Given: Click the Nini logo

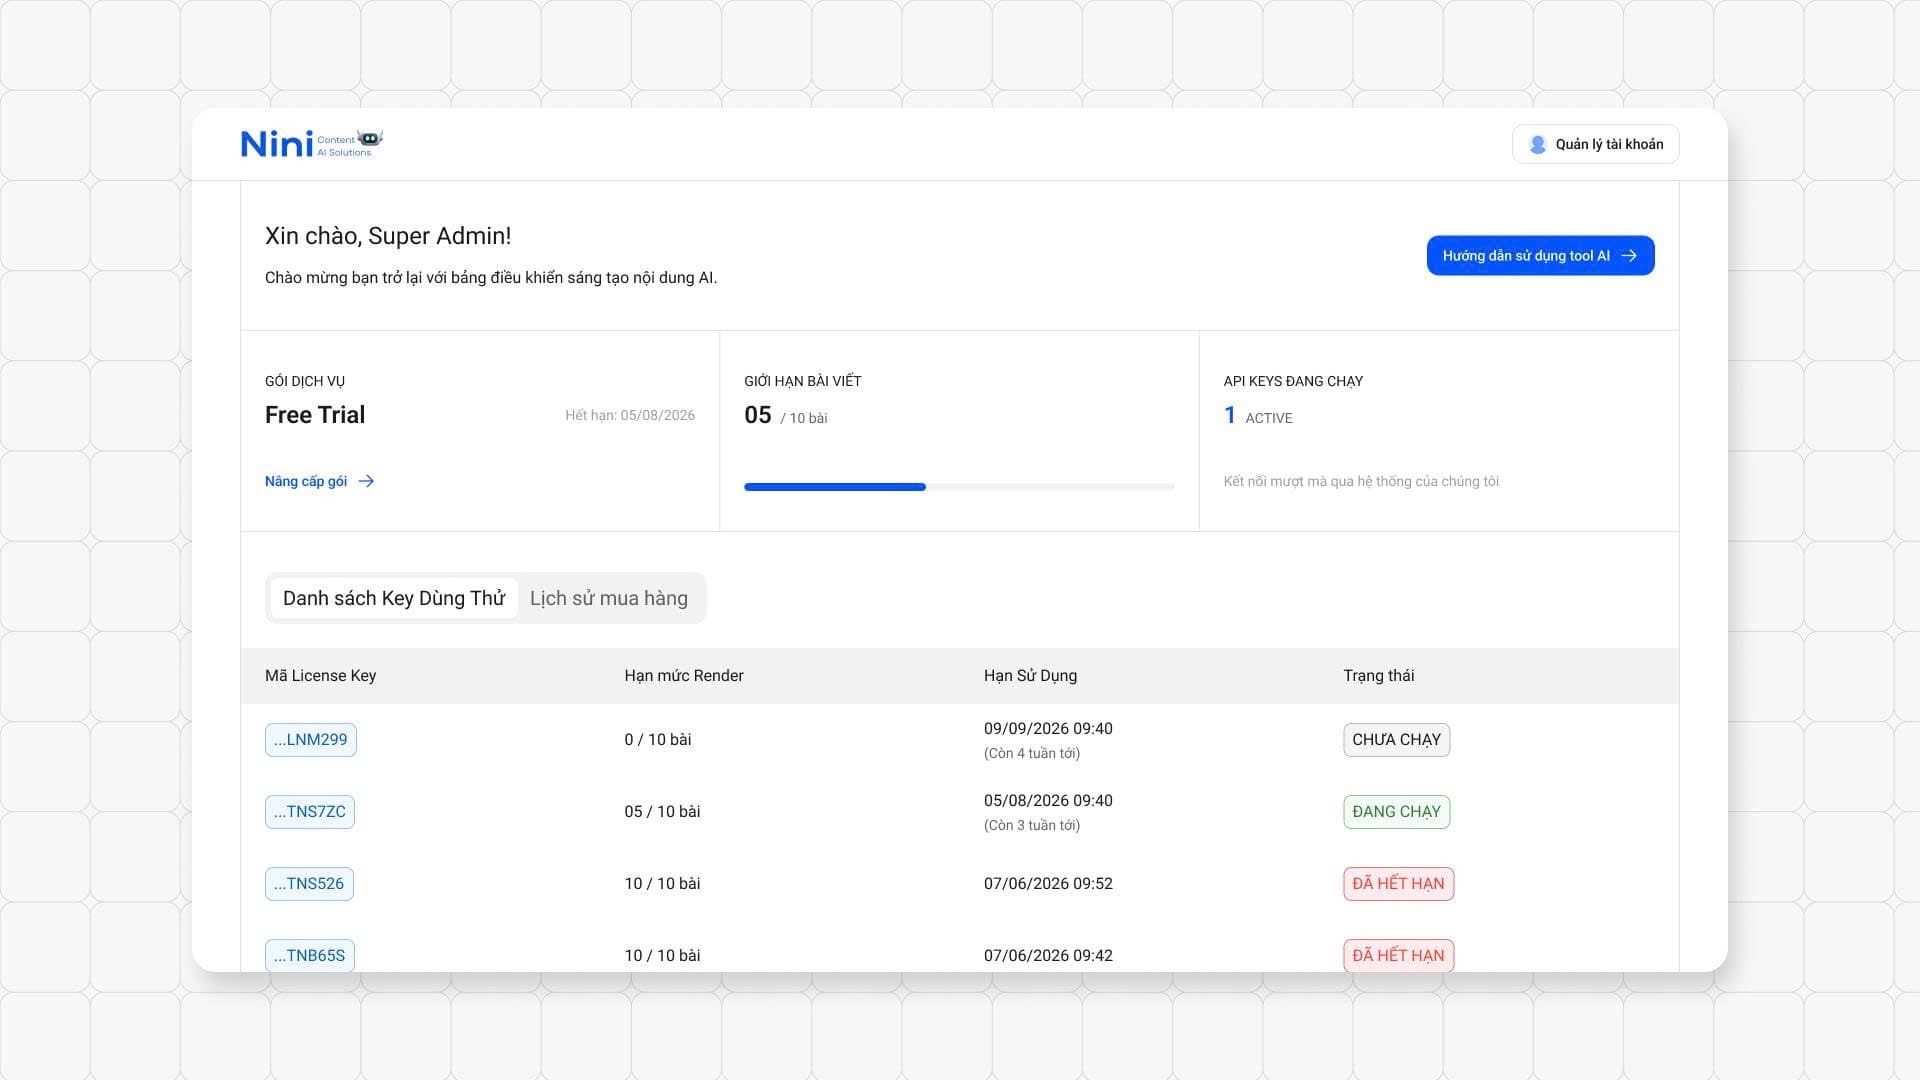Looking at the screenshot, I should coord(312,144).
